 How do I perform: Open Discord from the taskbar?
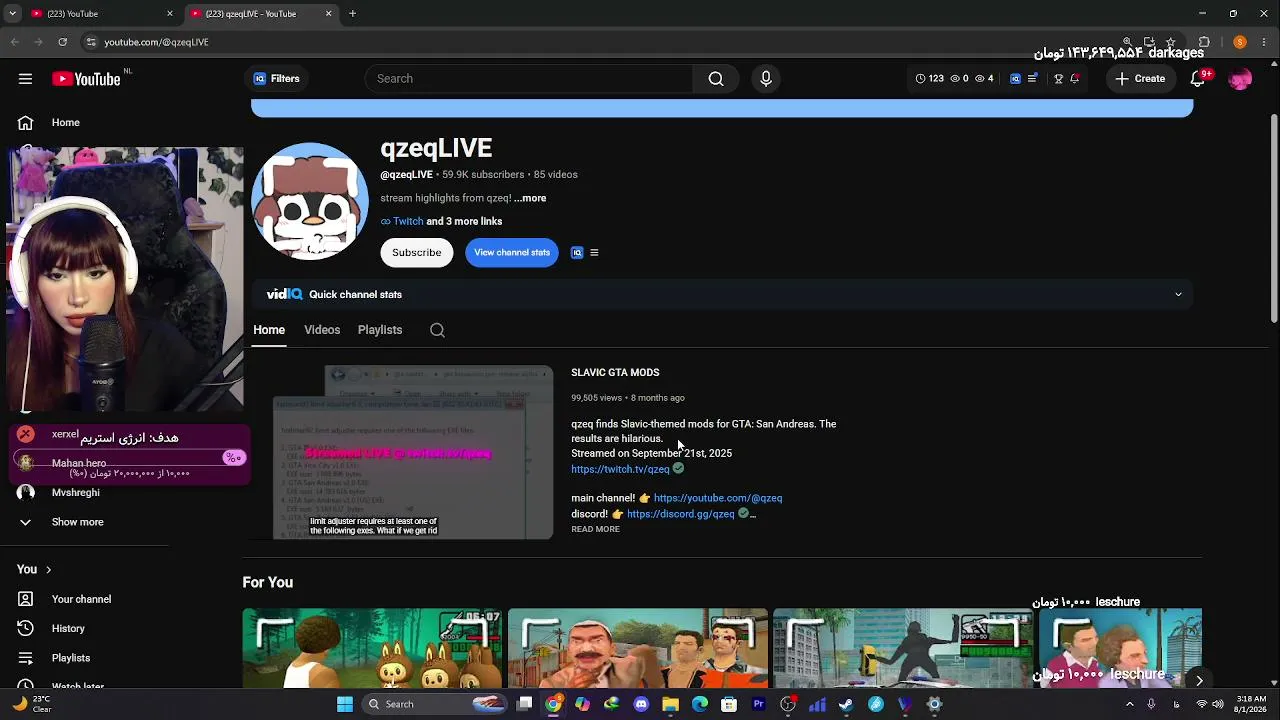tap(641, 704)
